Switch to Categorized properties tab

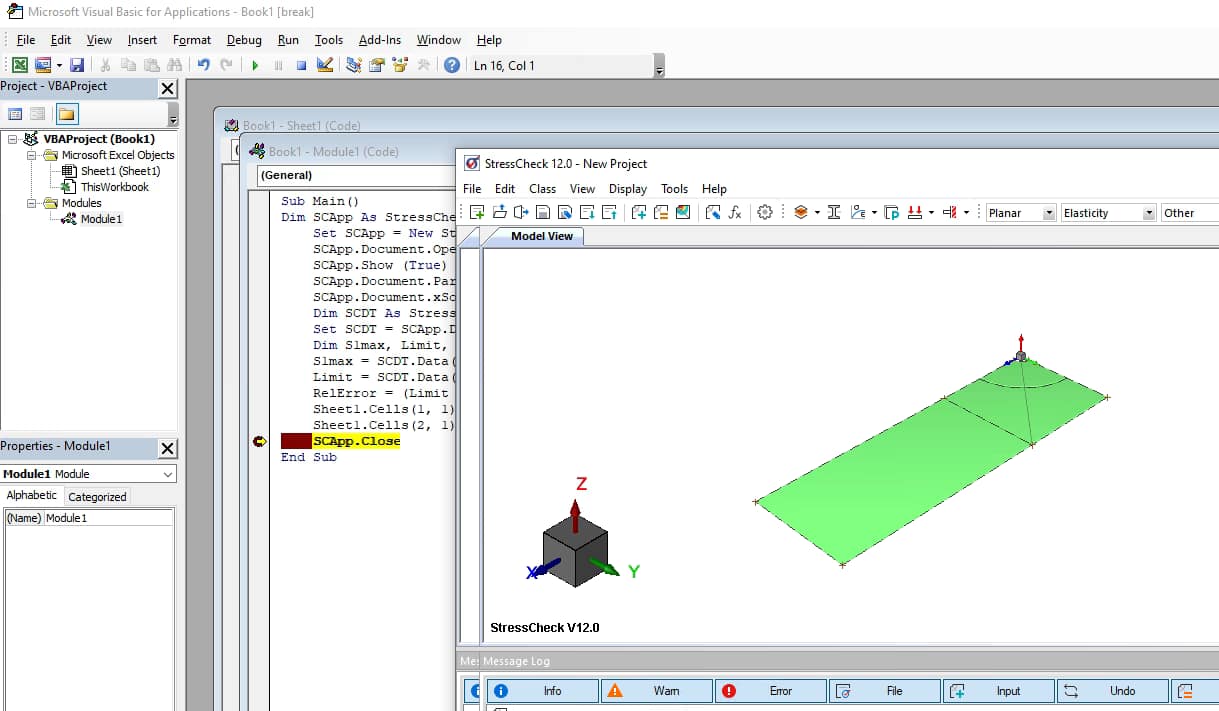pyautogui.click(x=97, y=497)
